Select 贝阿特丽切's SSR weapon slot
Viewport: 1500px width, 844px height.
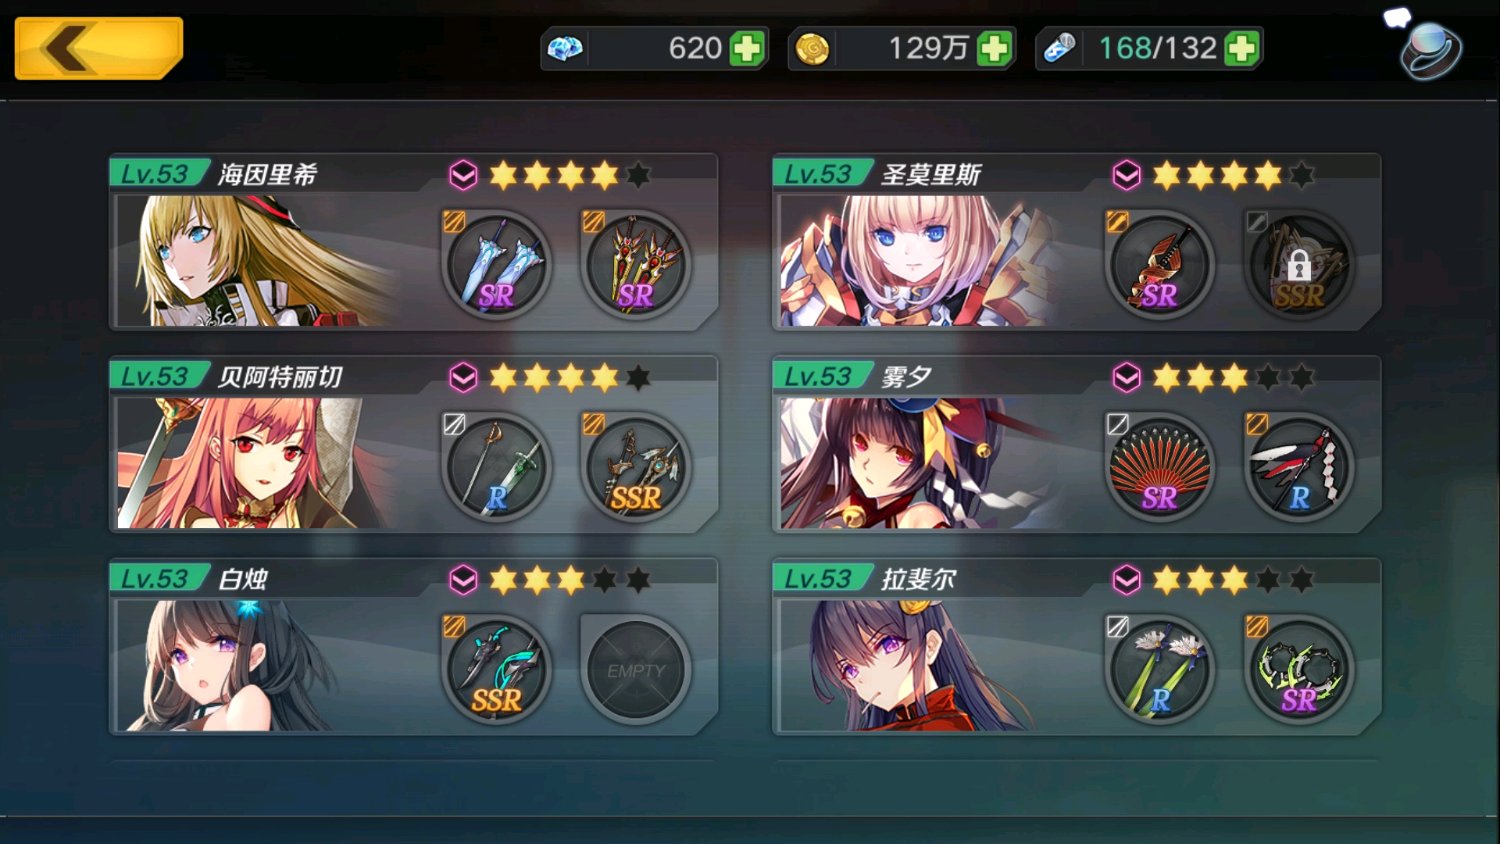636,468
